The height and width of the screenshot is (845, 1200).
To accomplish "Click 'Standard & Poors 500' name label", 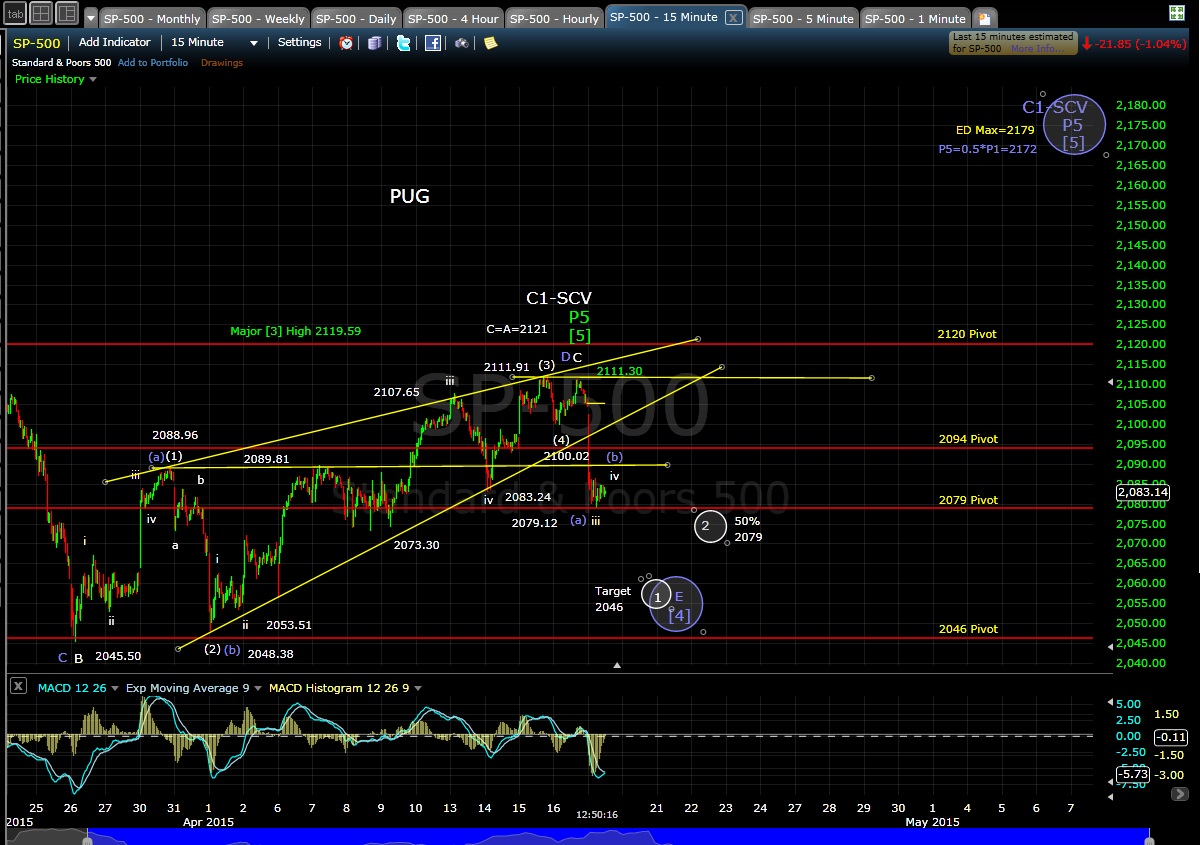I will [61, 63].
